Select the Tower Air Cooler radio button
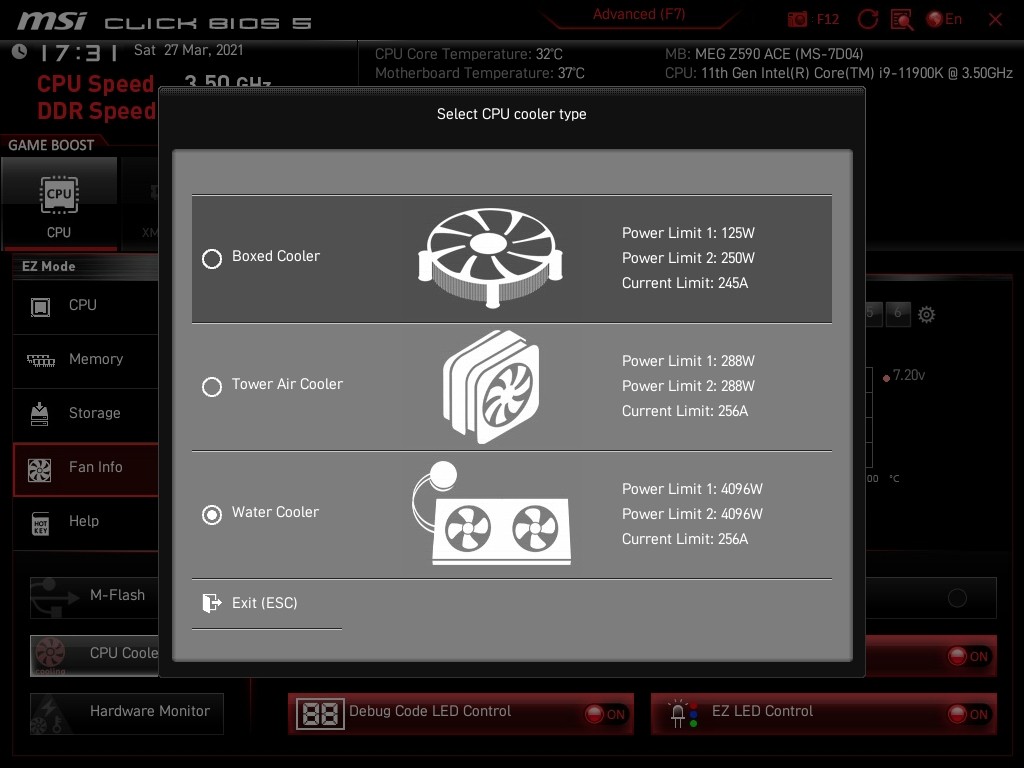1024x768 pixels. click(x=212, y=387)
